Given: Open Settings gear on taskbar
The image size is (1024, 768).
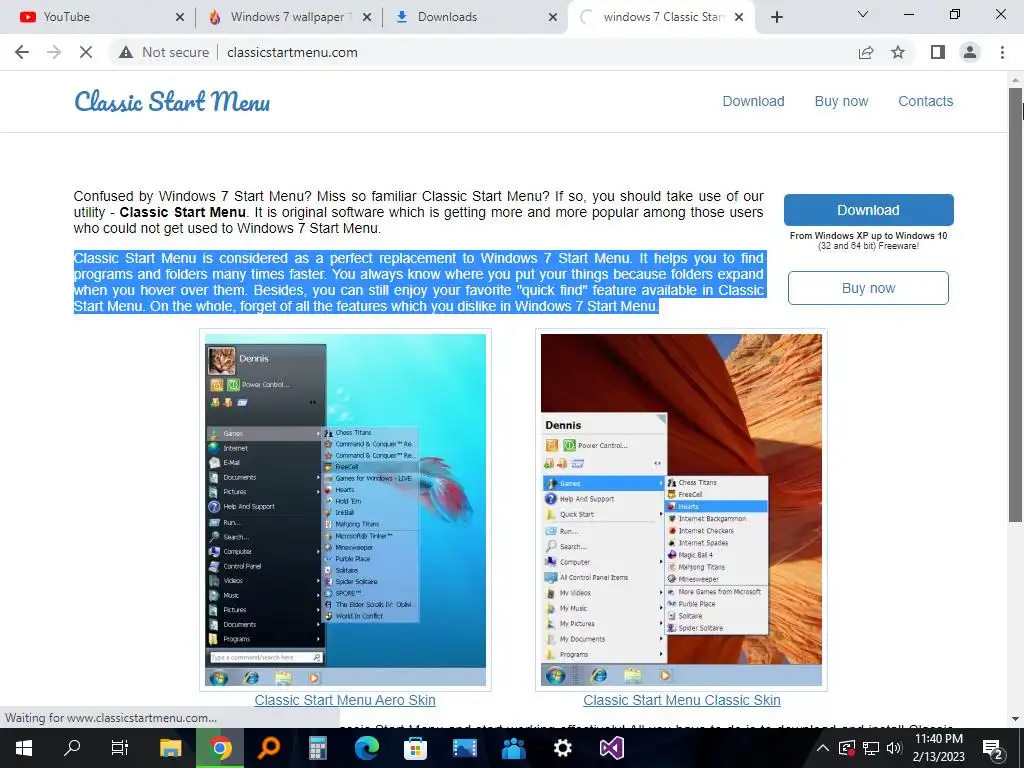Looking at the screenshot, I should (562, 748).
